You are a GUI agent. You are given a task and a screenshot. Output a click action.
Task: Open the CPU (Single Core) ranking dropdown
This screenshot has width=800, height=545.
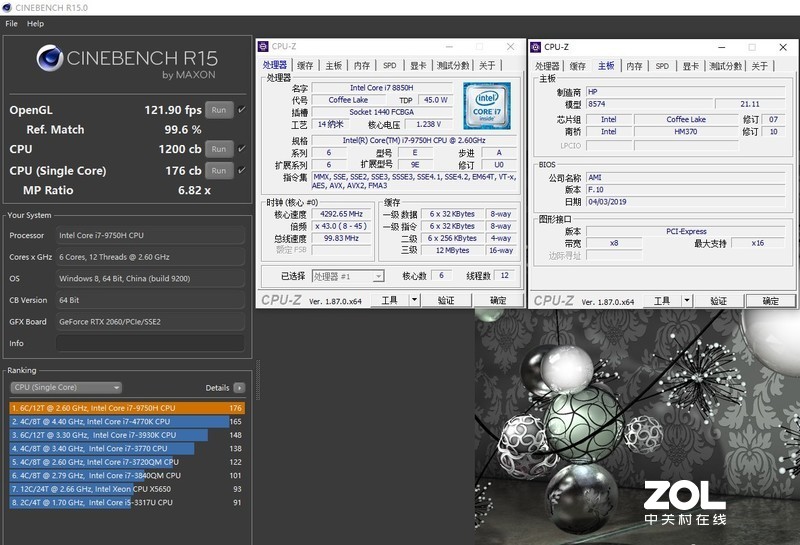[66, 388]
